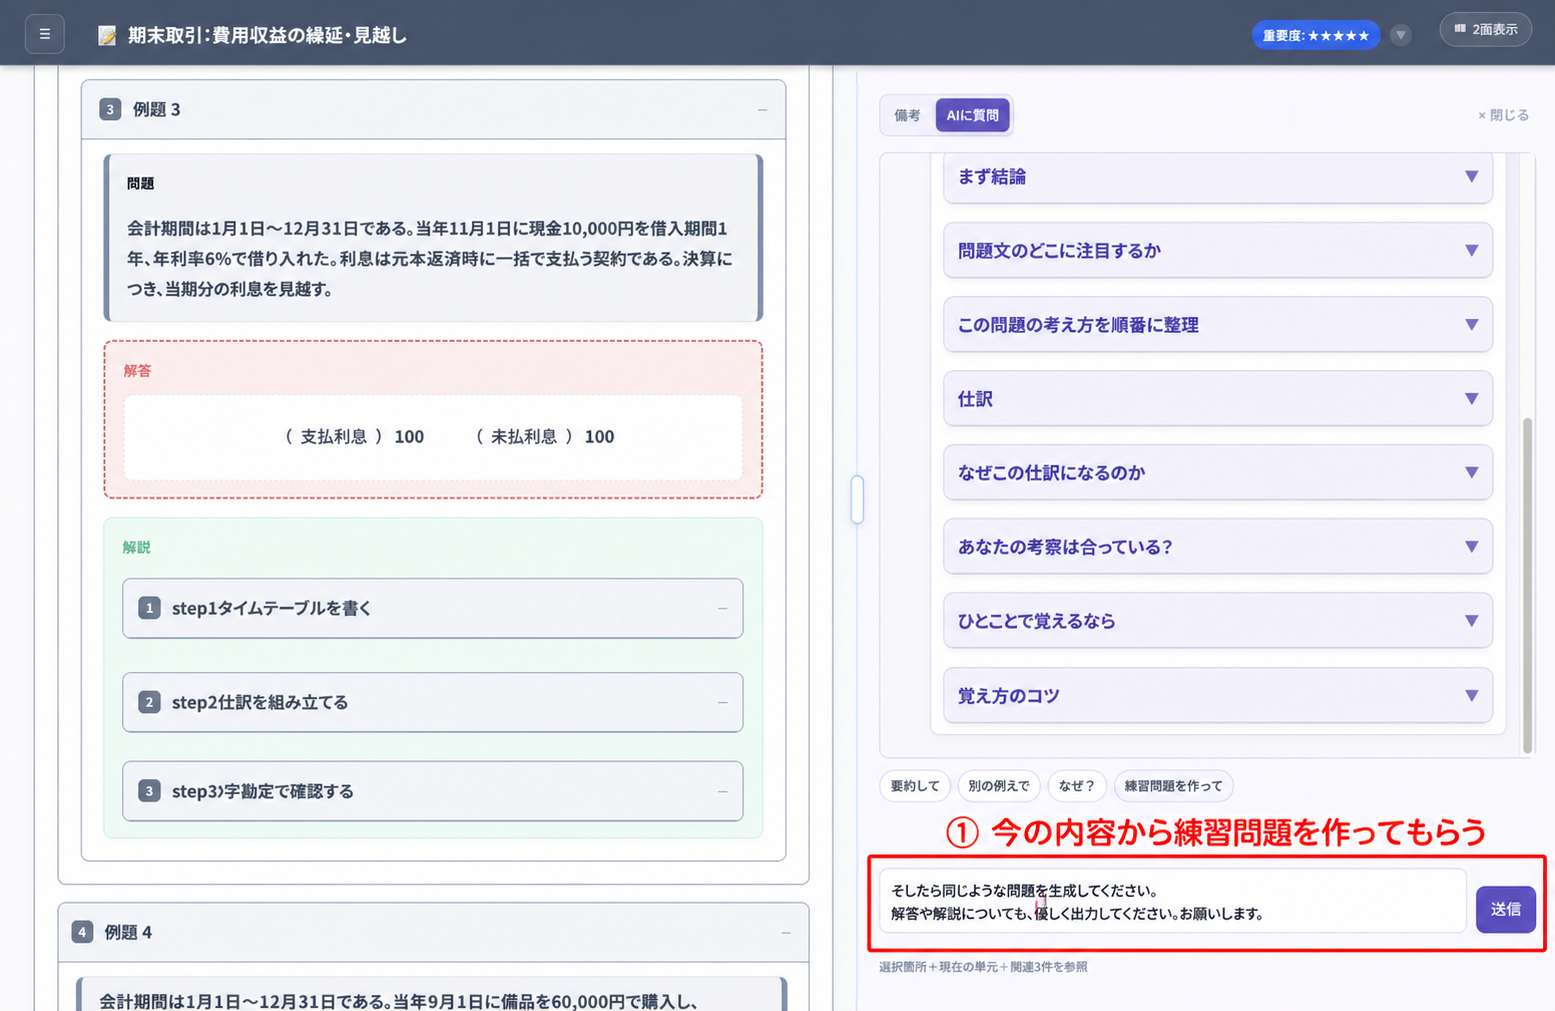Screen dimensions: 1555x1011
Task: Click the 未払利息 100 credit entry
Action: click(x=545, y=437)
